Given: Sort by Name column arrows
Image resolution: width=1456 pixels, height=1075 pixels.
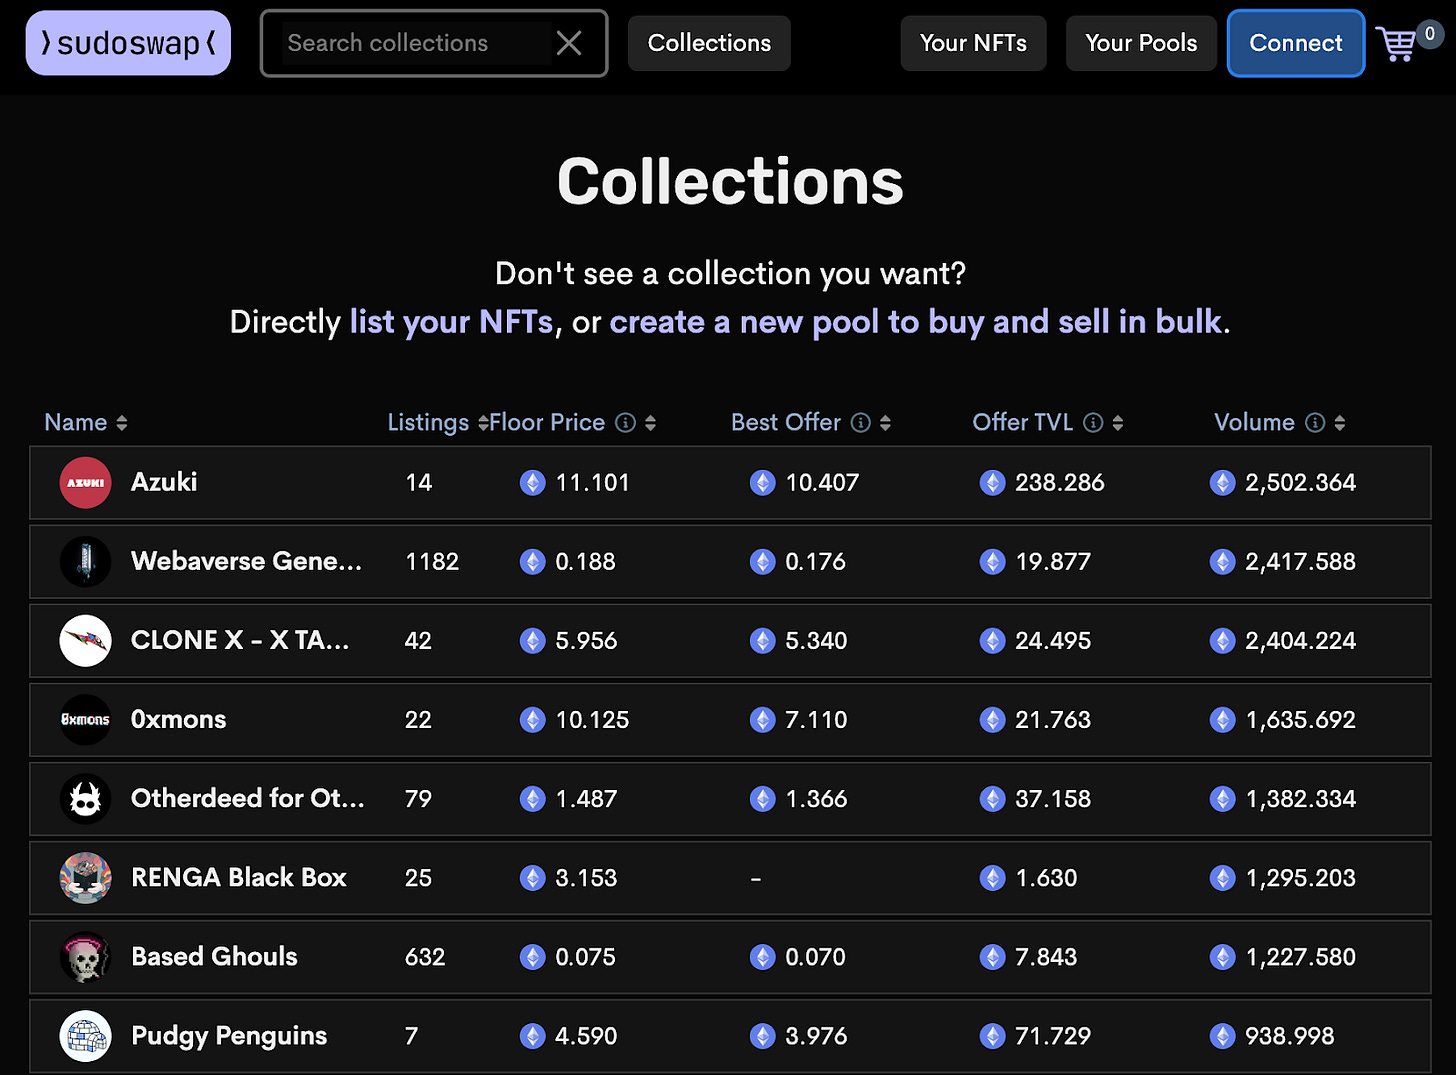Looking at the screenshot, I should [x=122, y=423].
